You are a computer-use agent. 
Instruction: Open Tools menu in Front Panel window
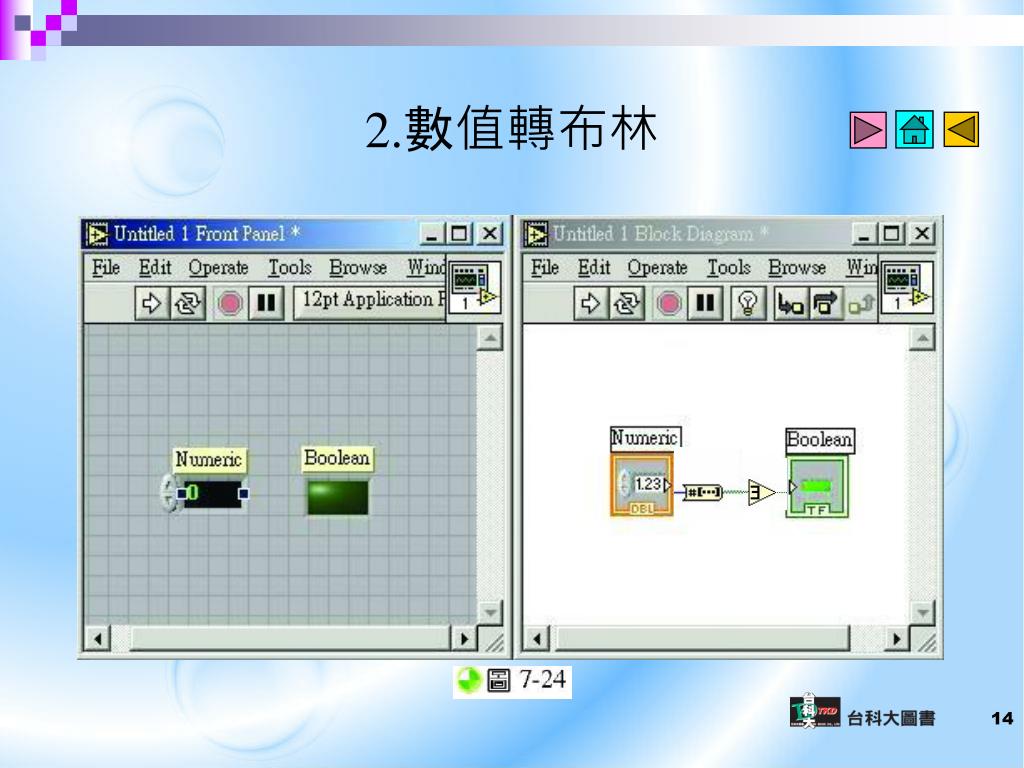tap(290, 268)
